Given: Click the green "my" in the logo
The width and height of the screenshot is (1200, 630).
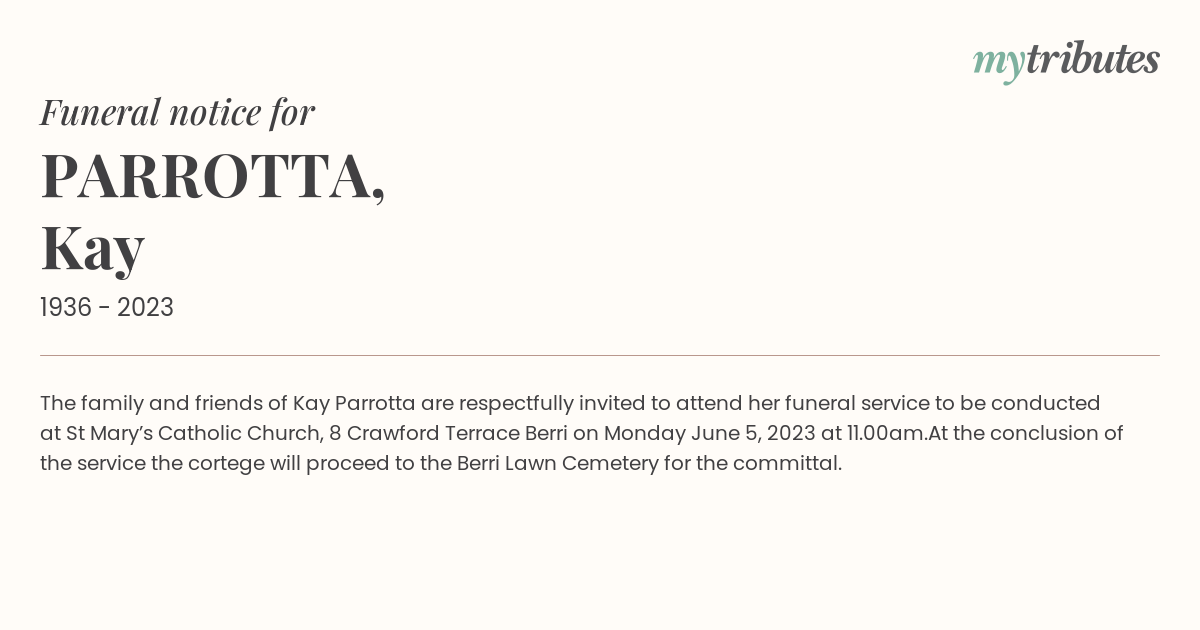Looking at the screenshot, I should pos(999,64).
